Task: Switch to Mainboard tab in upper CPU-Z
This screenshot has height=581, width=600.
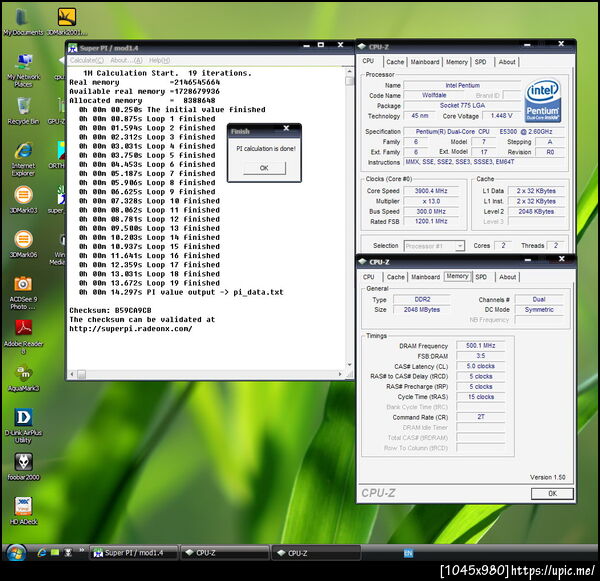Action: (425, 62)
